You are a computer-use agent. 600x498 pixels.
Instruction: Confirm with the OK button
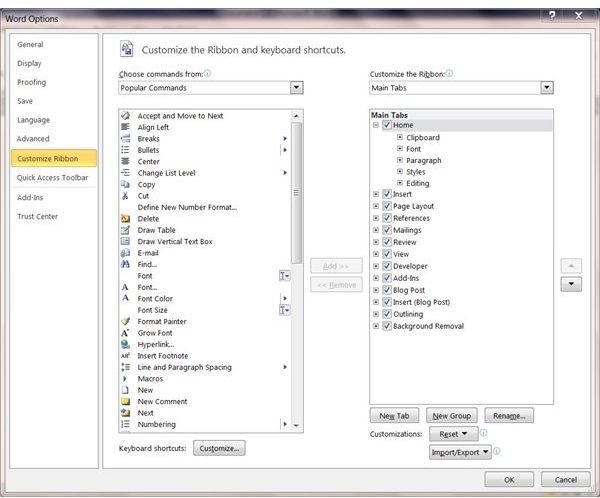(x=509, y=480)
